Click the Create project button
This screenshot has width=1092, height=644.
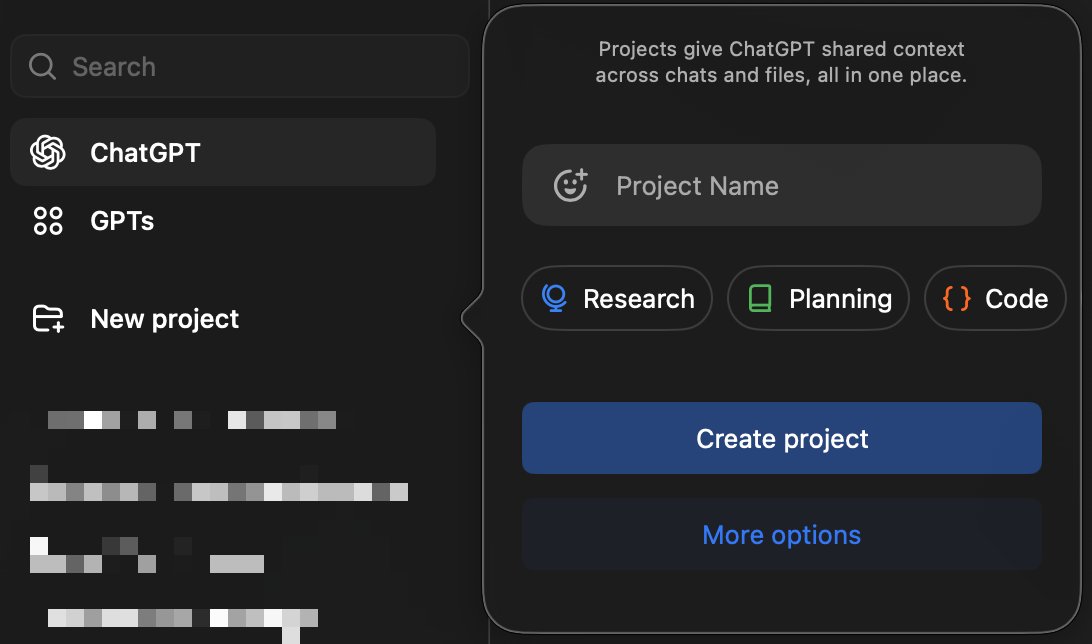[x=781, y=438]
